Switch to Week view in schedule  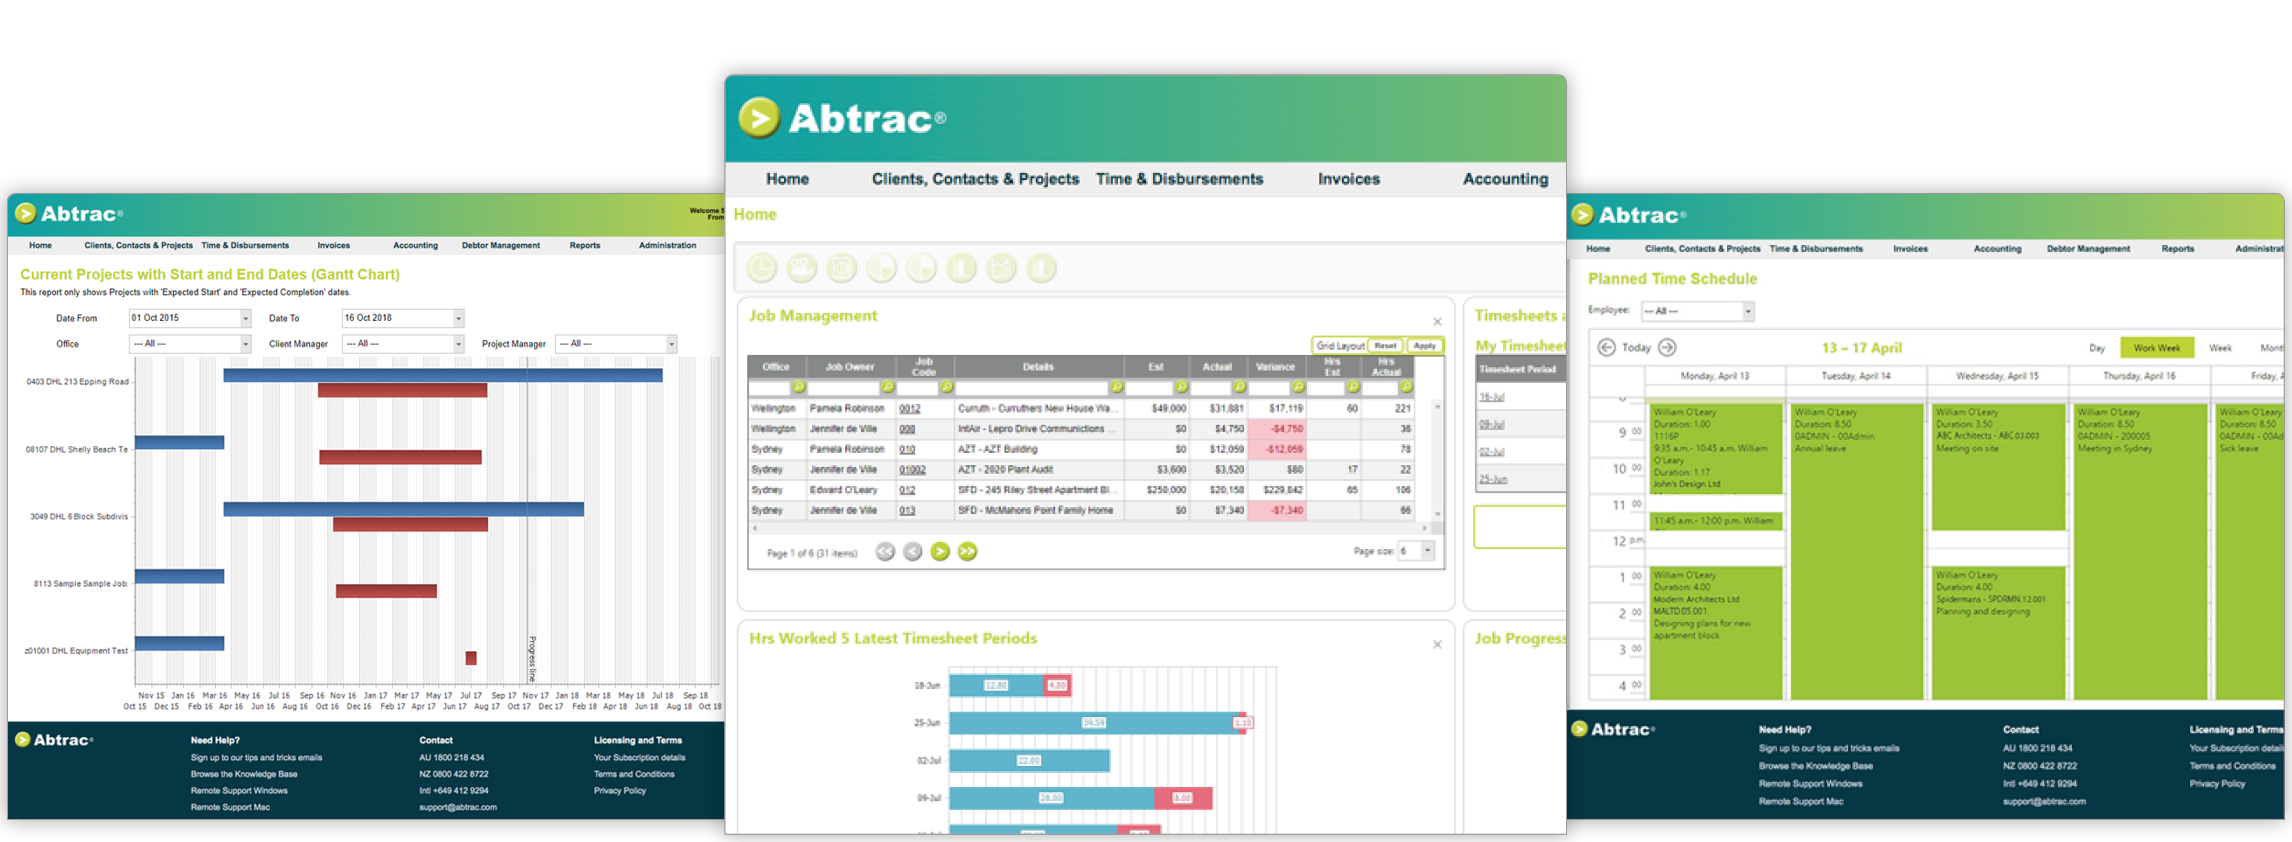(2220, 348)
